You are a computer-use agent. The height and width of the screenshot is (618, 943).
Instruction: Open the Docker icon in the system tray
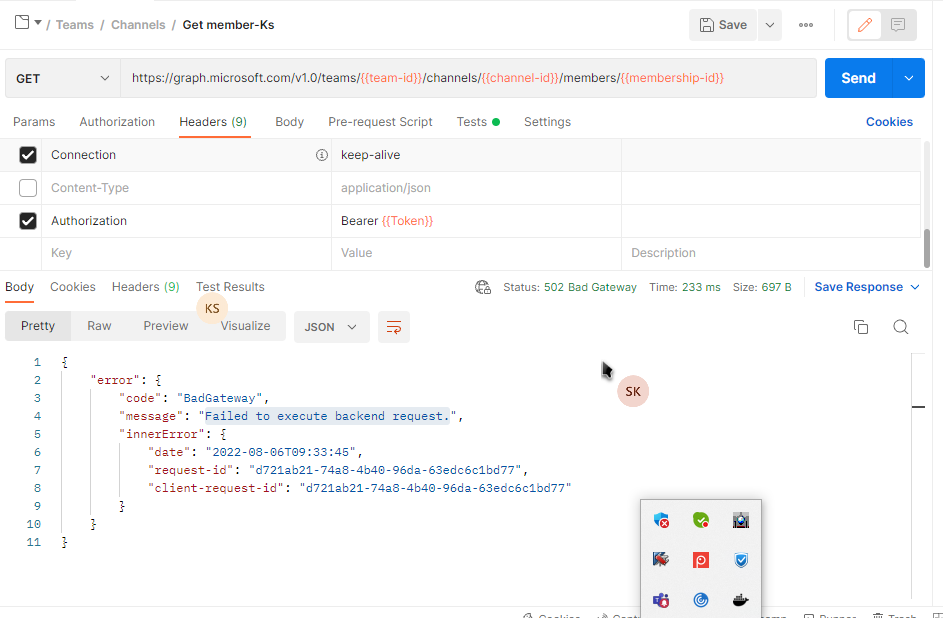[x=740, y=600]
